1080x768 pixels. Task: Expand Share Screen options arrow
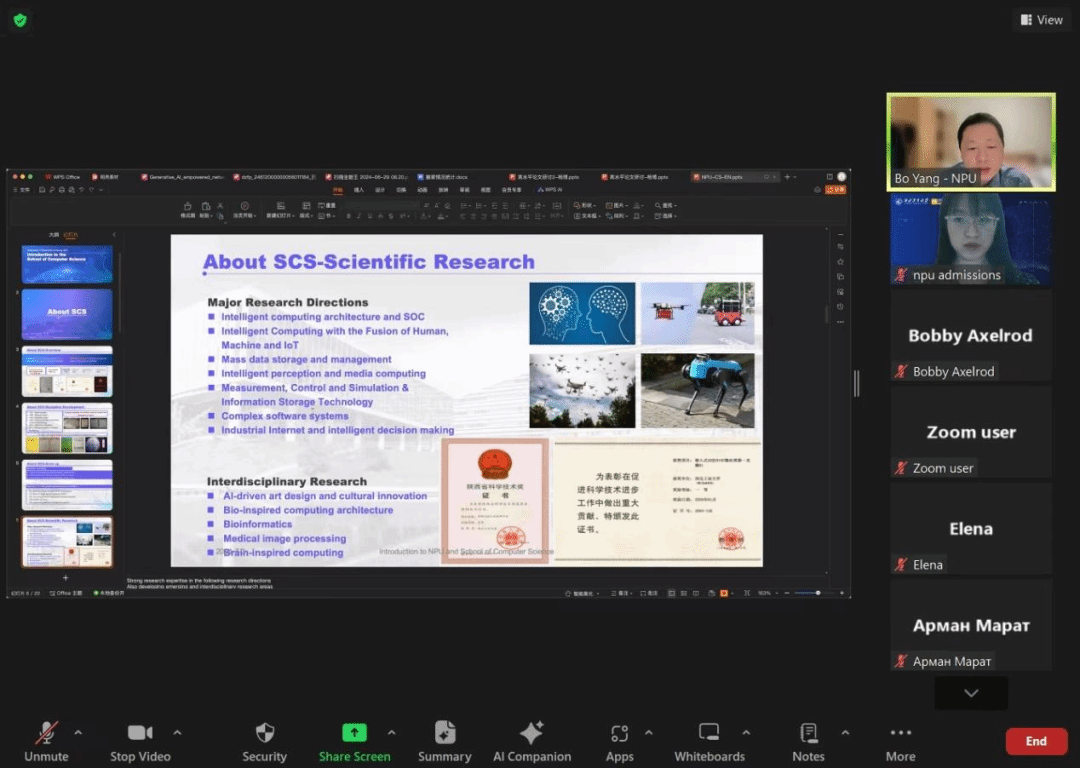(x=391, y=732)
